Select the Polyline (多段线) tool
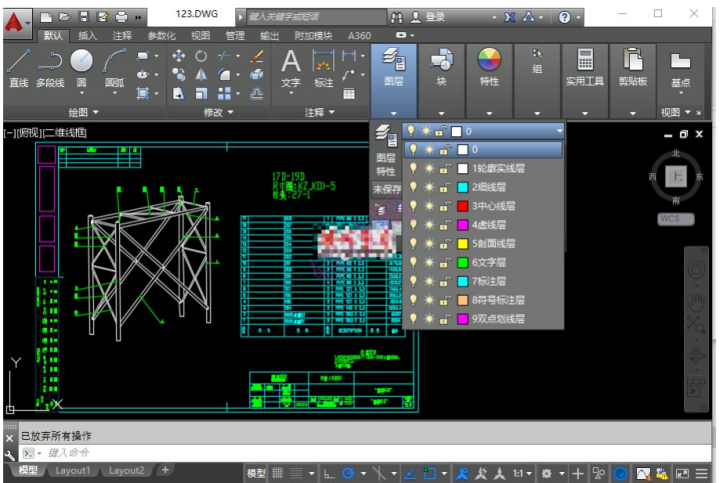Image resolution: width=720 pixels, height=483 pixels. (50, 68)
